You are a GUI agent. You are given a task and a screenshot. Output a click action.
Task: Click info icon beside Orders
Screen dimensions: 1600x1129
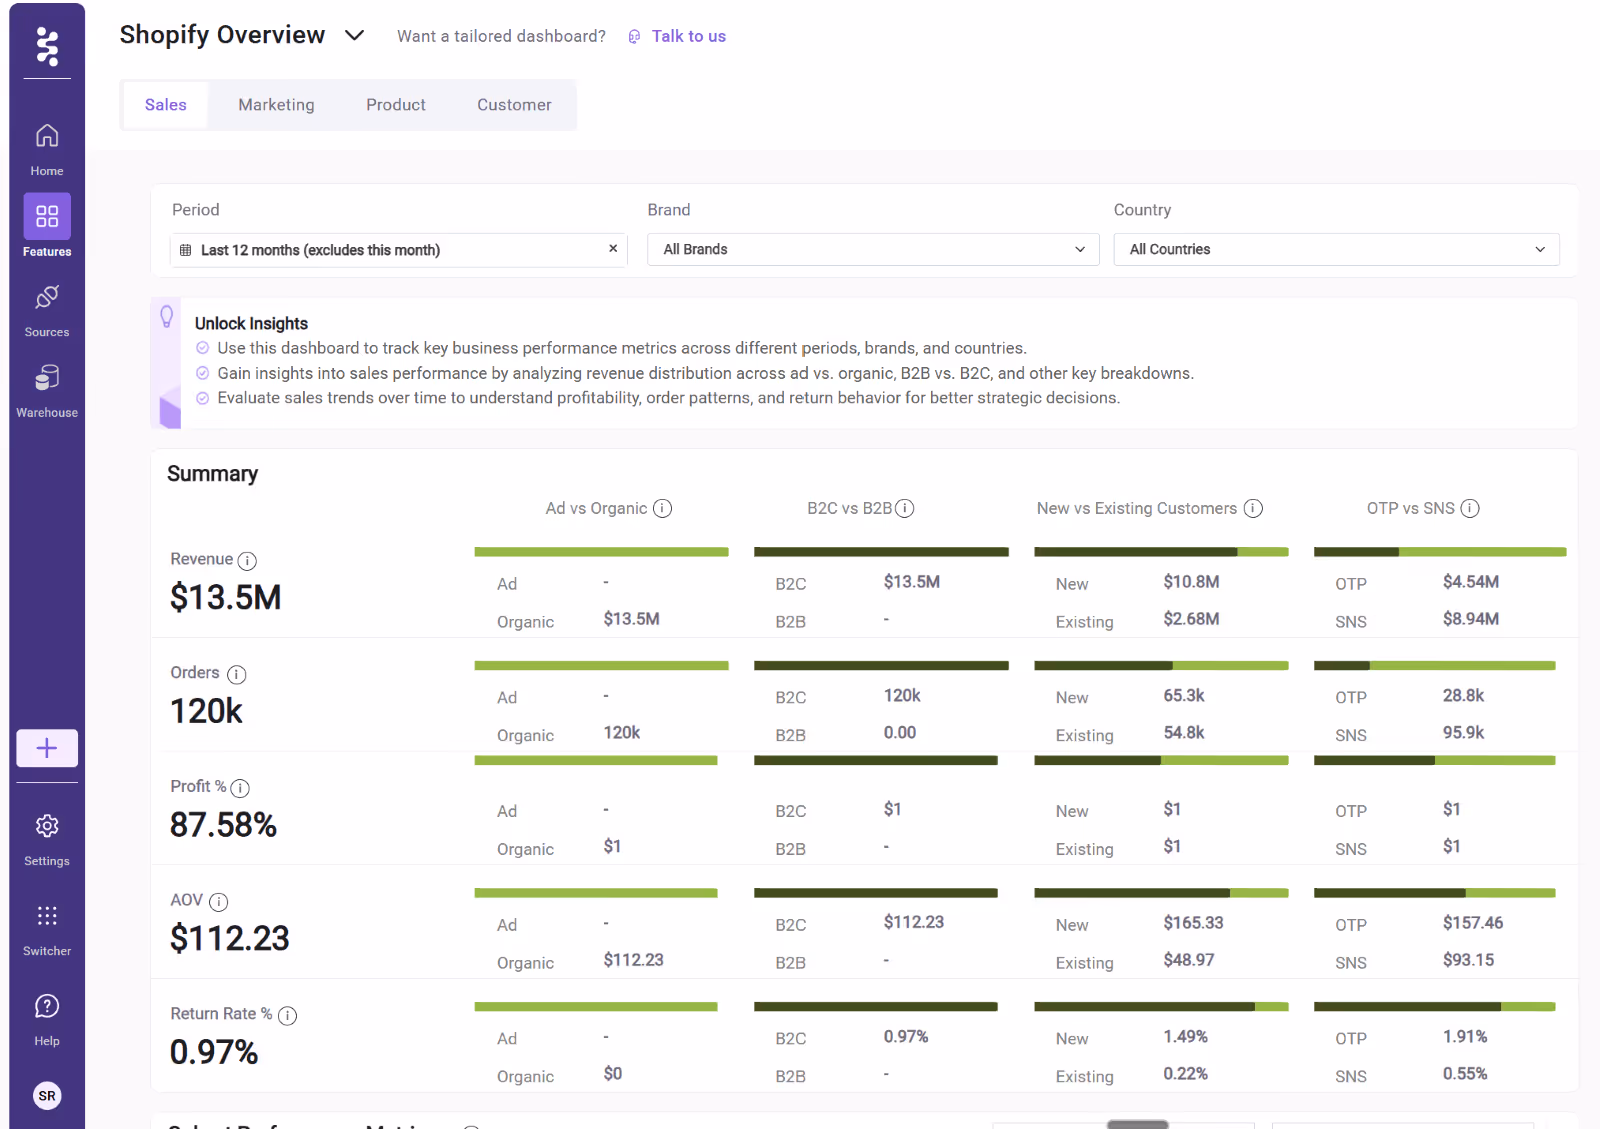click(237, 675)
